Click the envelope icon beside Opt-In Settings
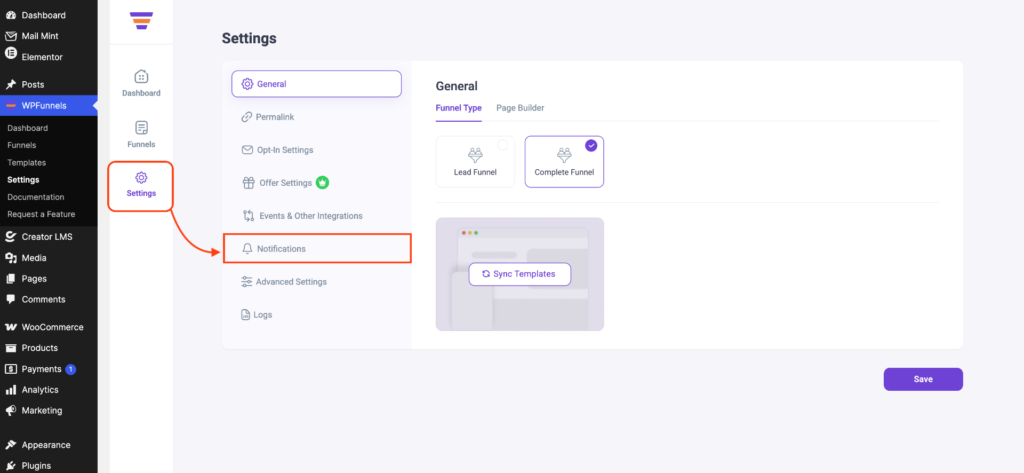 [x=247, y=150]
